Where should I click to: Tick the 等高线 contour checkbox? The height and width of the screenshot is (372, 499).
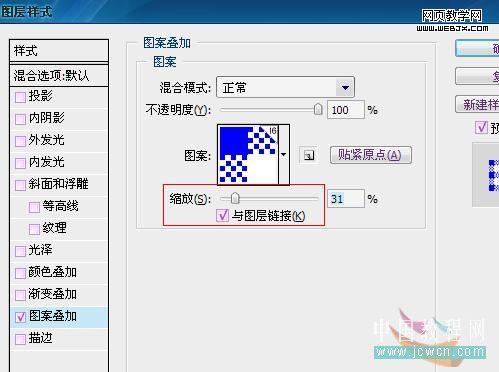pyautogui.click(x=34, y=207)
